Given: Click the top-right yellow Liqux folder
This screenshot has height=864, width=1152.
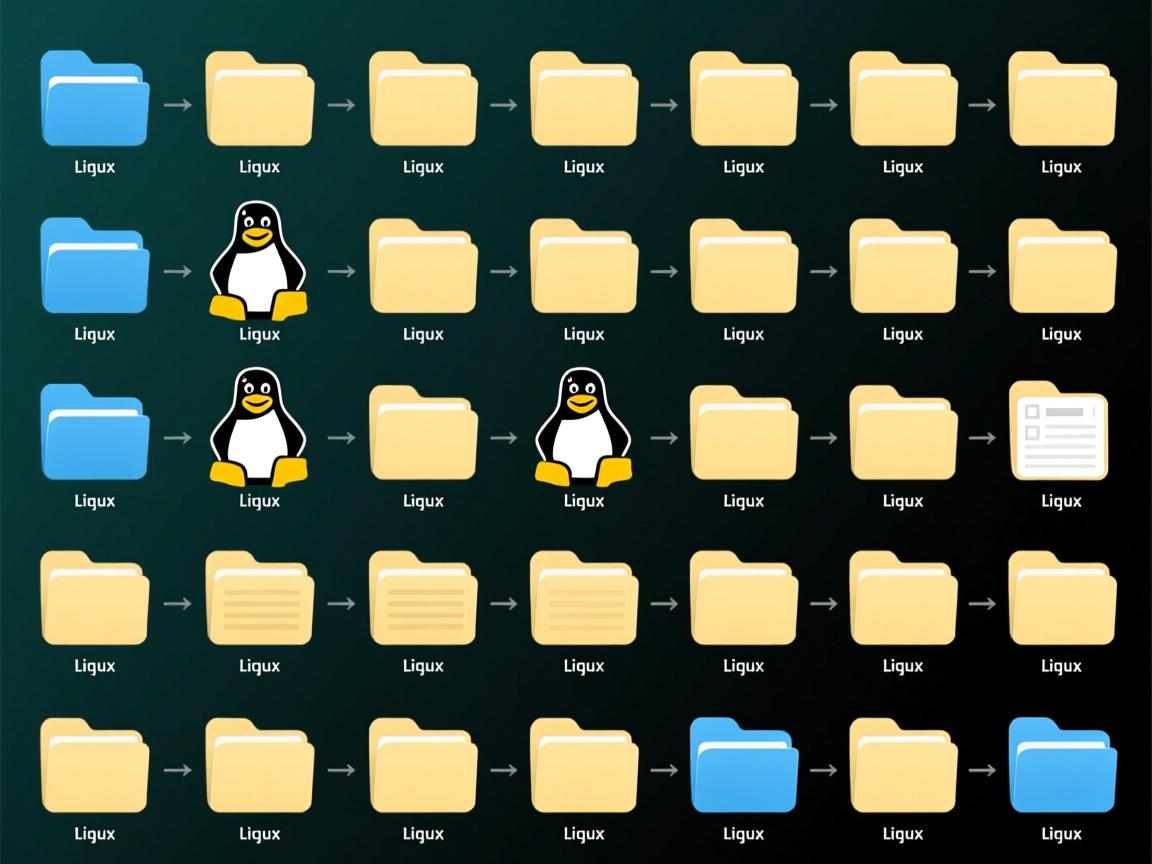Looking at the screenshot, I should [x=1061, y=100].
